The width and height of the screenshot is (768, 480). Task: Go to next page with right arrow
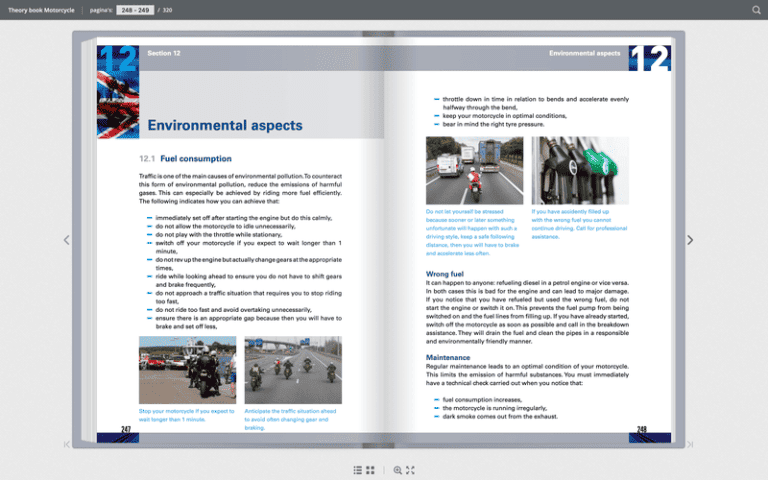click(x=690, y=240)
